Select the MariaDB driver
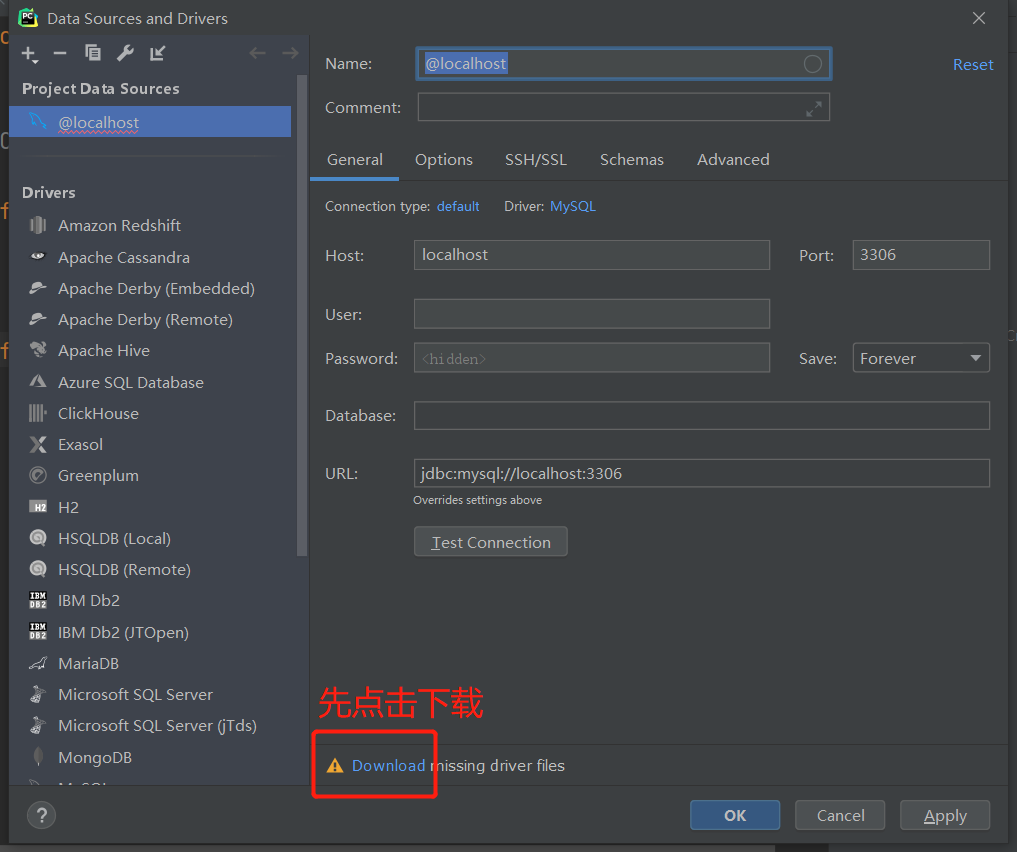 click(x=88, y=663)
